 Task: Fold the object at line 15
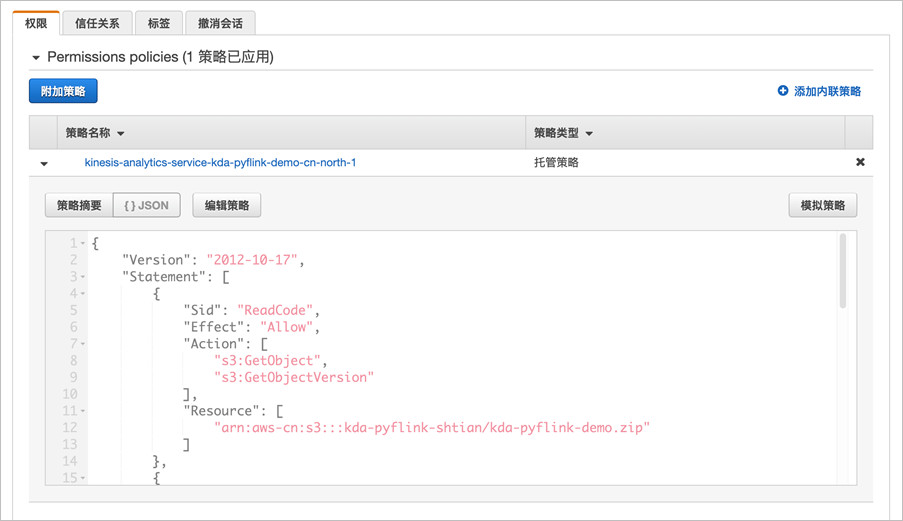83,478
